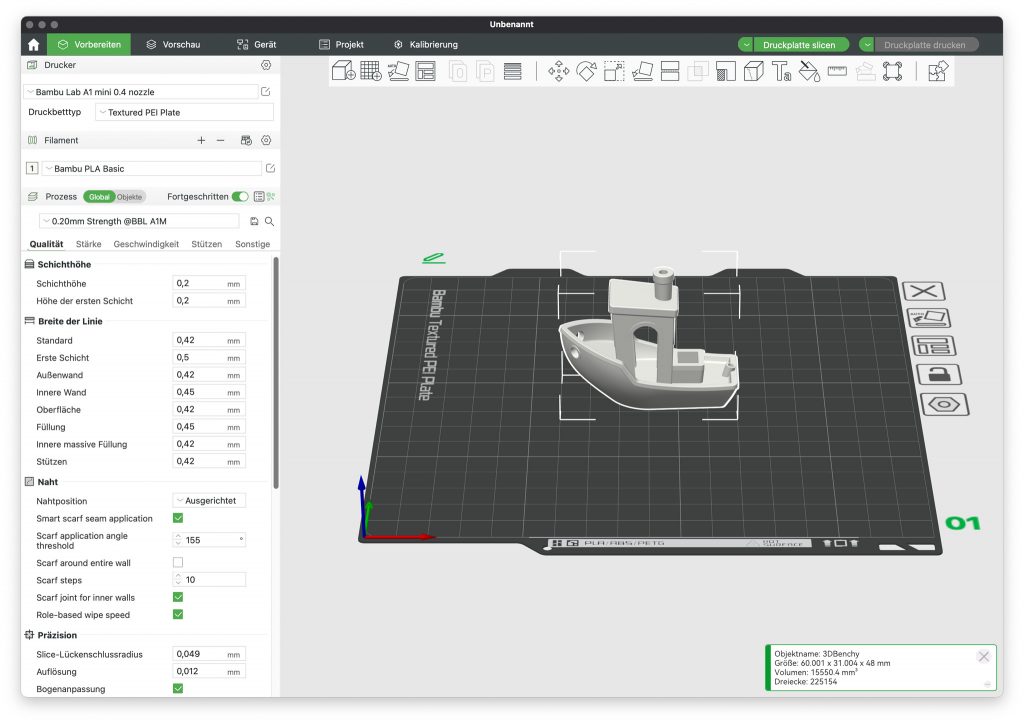Click the Add object cube icon
The width and height of the screenshot is (1024, 723).
click(x=343, y=71)
